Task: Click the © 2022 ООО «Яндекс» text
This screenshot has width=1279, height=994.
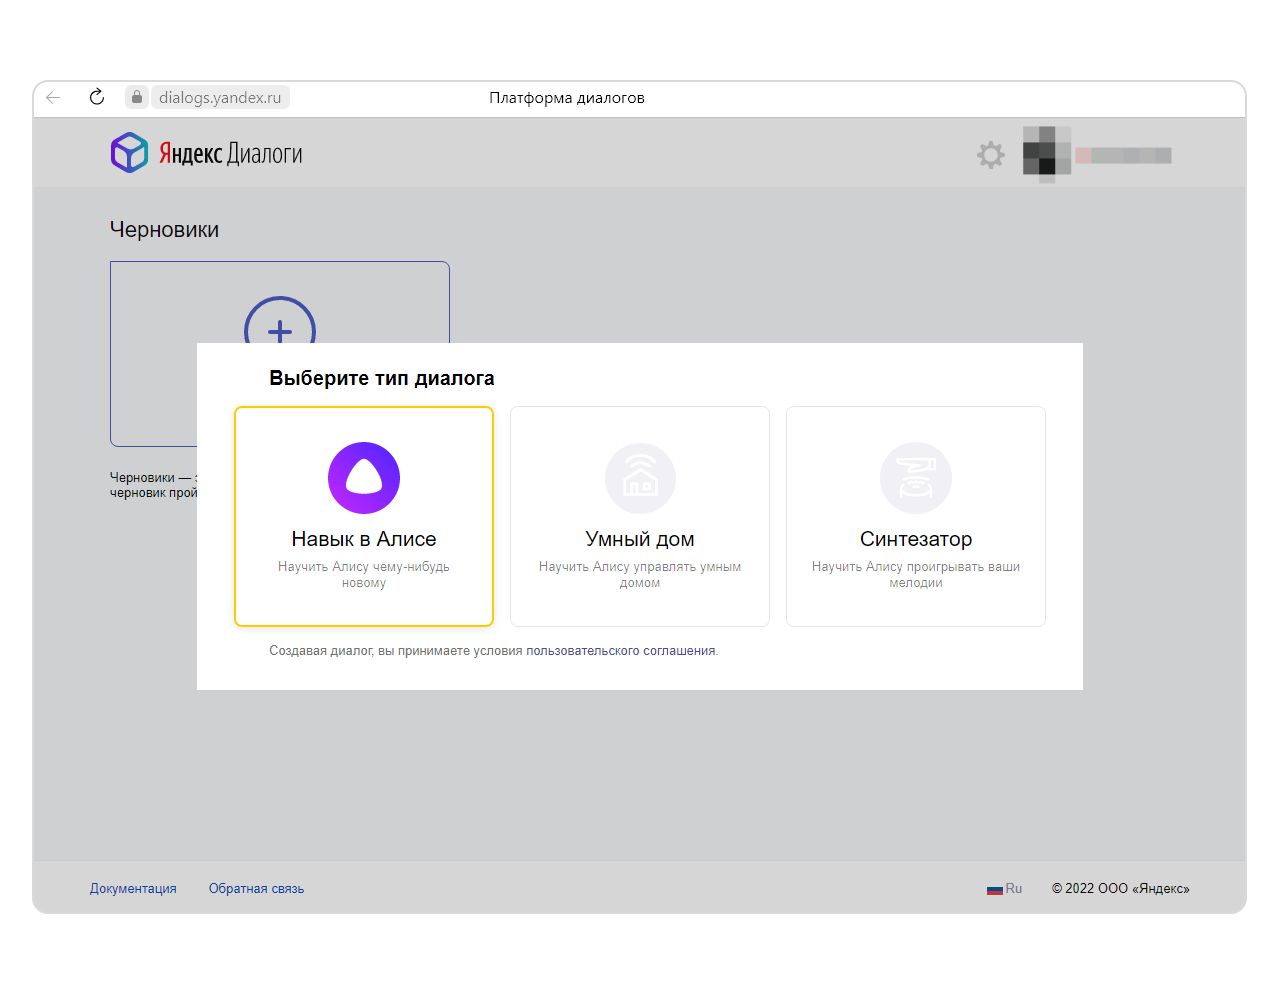Action: [1121, 889]
